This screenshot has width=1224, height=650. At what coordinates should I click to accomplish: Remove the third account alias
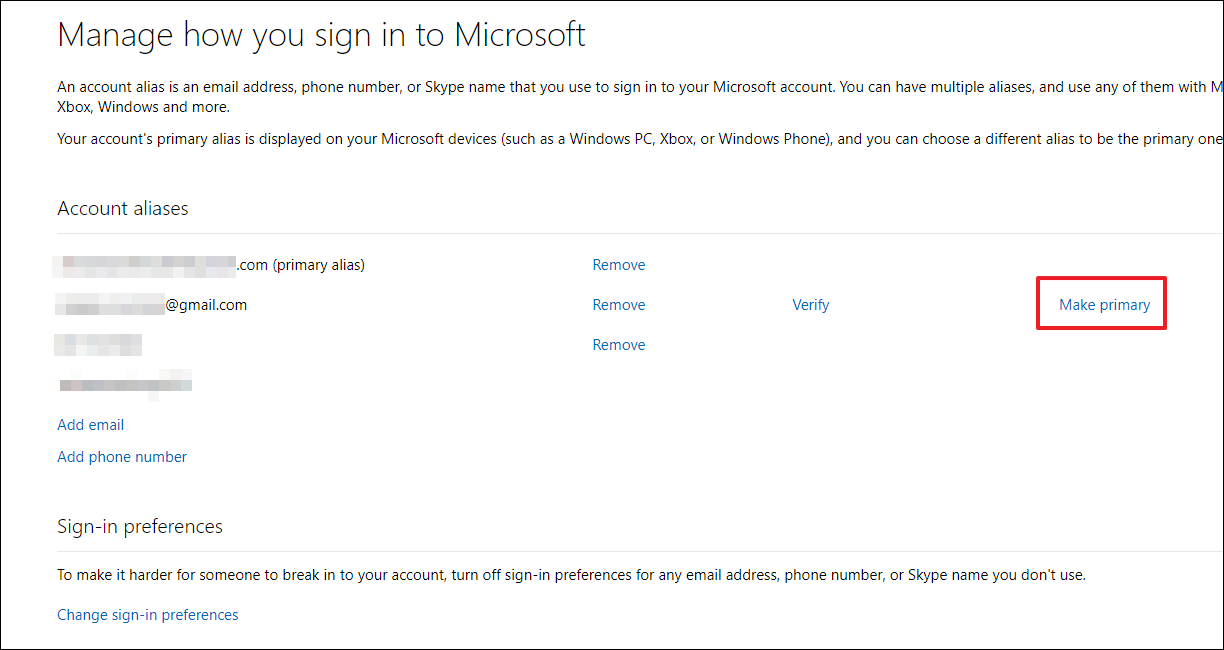(618, 344)
